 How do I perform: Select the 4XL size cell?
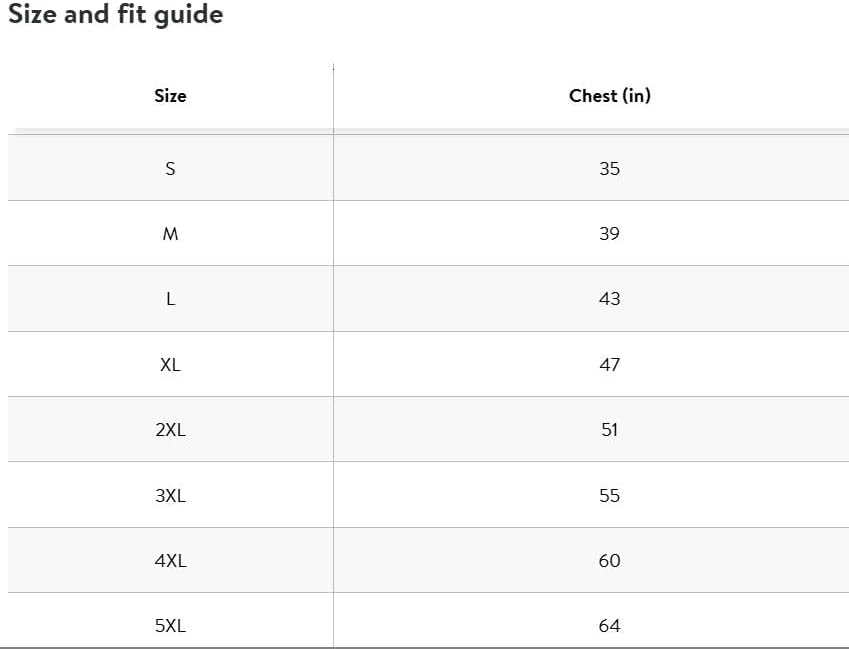coord(170,561)
